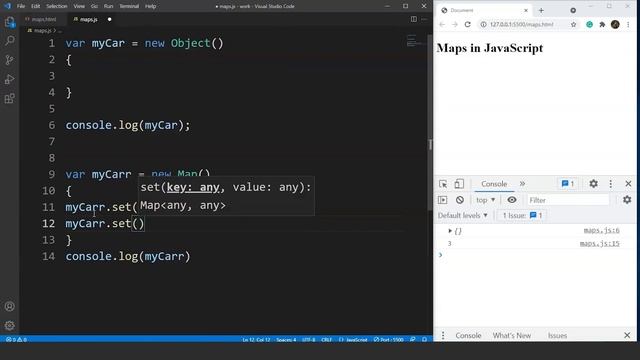Reload the browser page
Screen dimensions: 640x360
468,24
